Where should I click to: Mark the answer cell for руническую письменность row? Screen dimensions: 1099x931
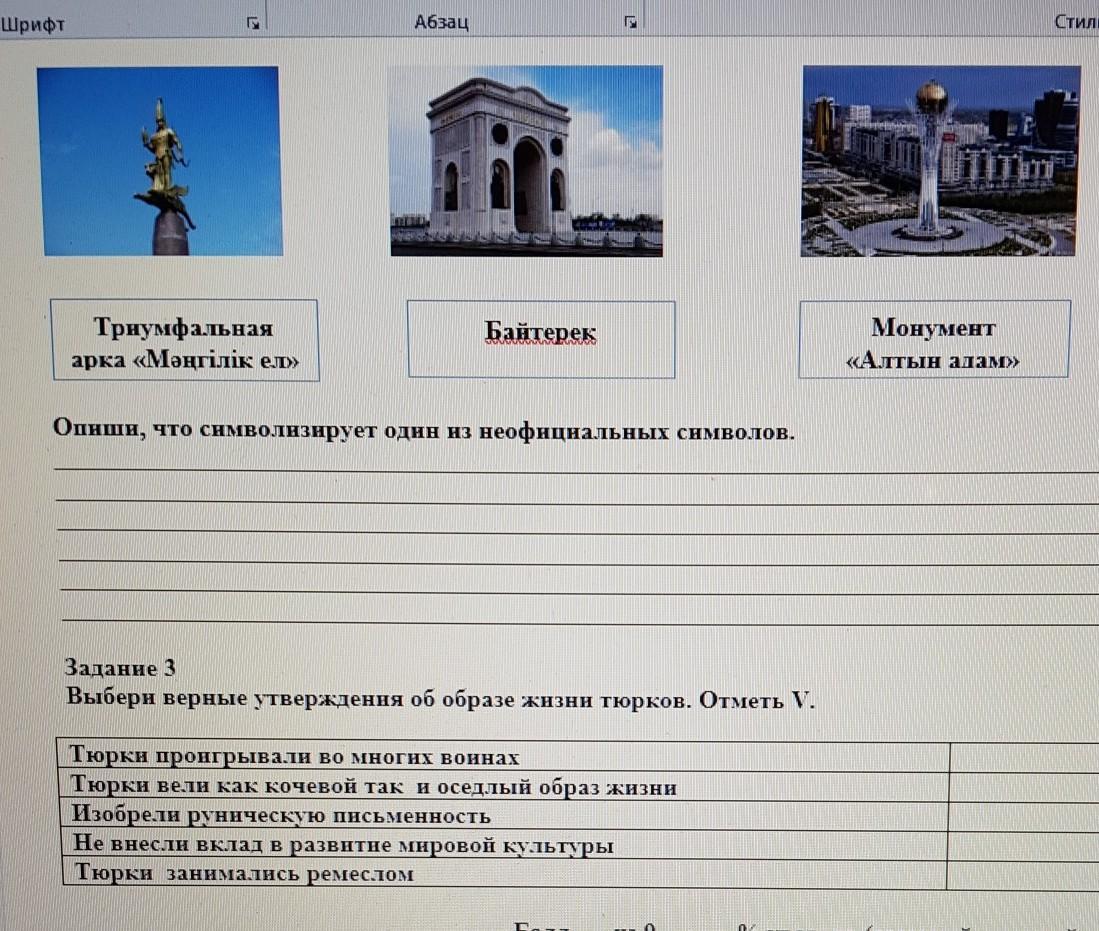[1020, 815]
